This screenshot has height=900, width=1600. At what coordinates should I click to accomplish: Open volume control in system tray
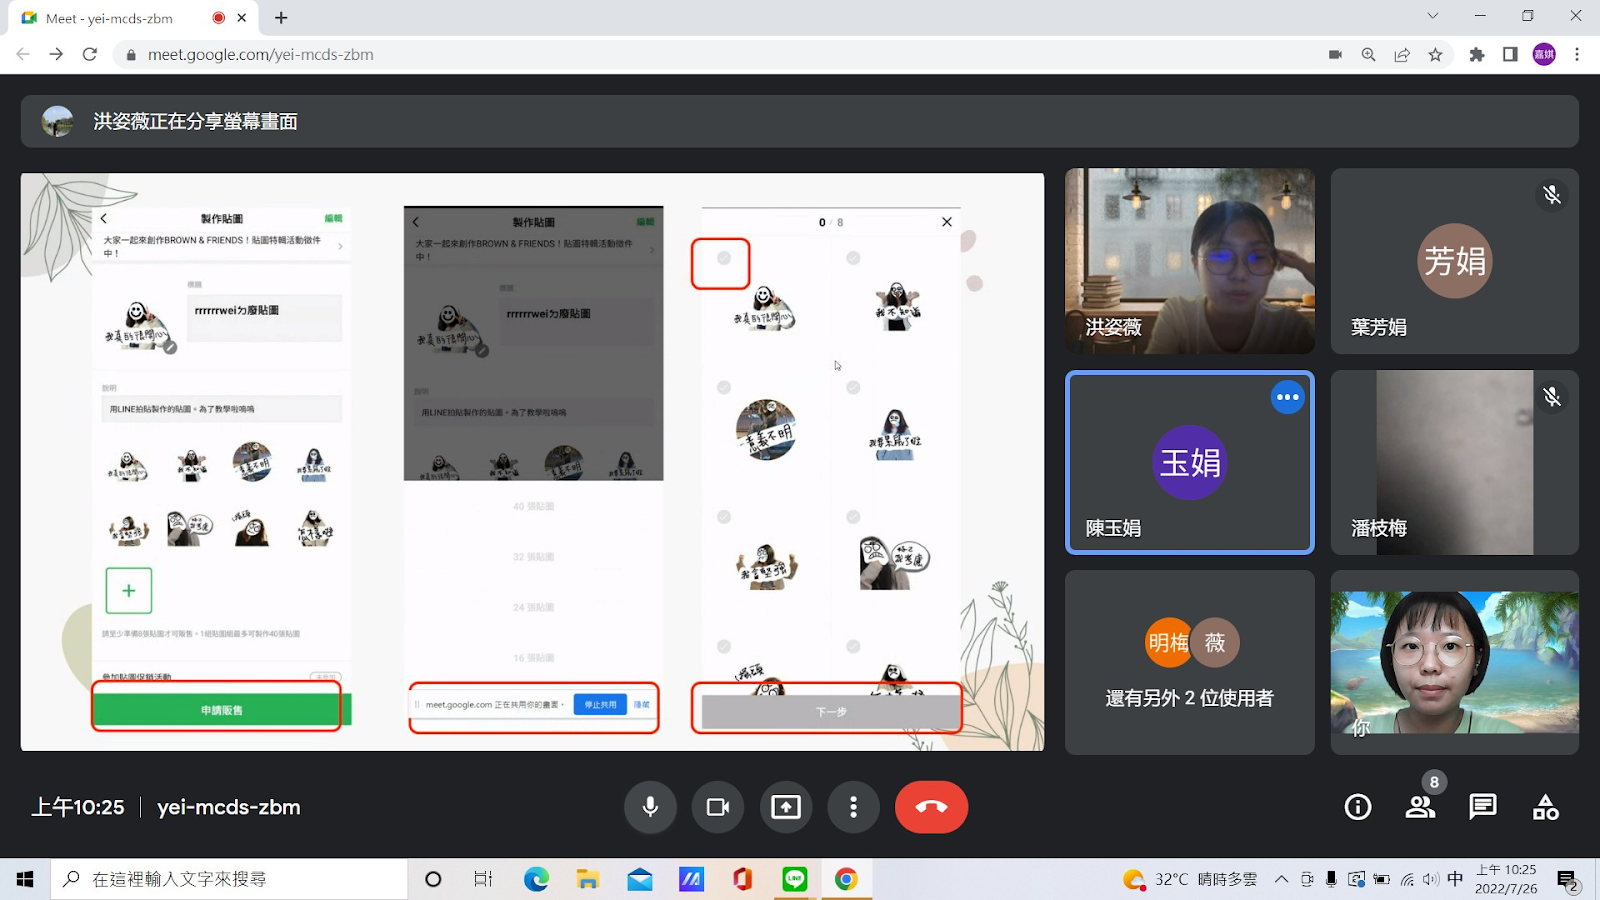(x=1431, y=879)
